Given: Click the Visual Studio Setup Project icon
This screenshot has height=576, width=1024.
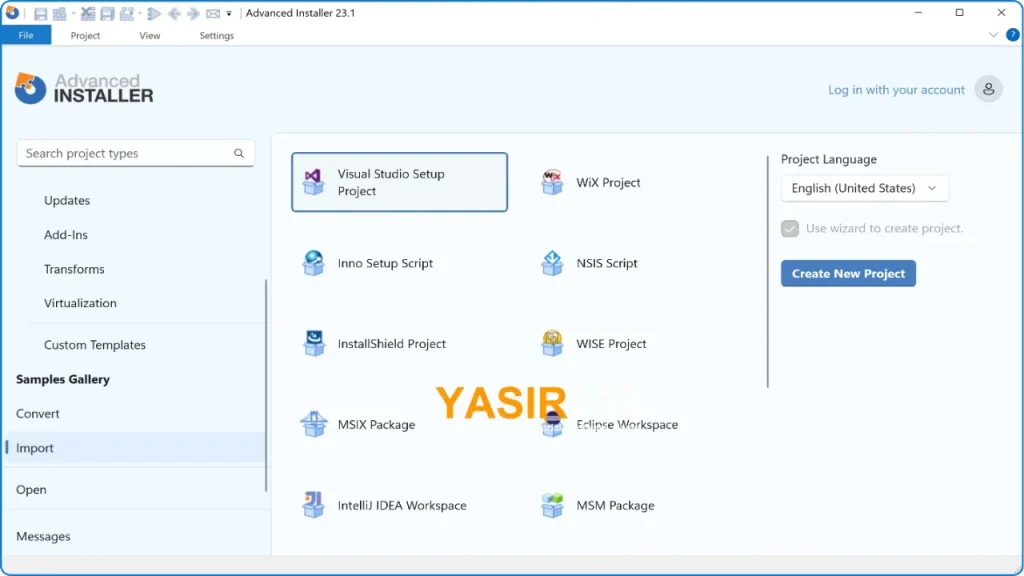Looking at the screenshot, I should (313, 182).
